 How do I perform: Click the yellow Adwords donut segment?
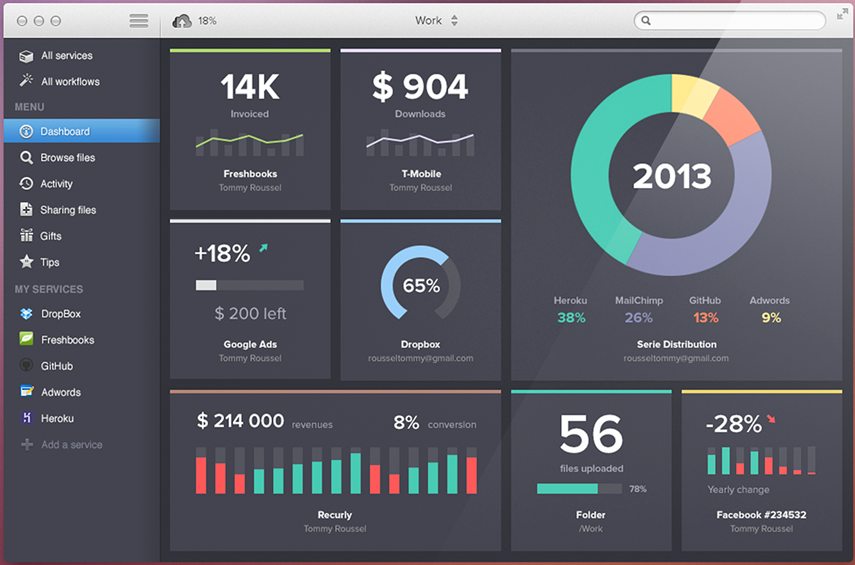[691, 94]
